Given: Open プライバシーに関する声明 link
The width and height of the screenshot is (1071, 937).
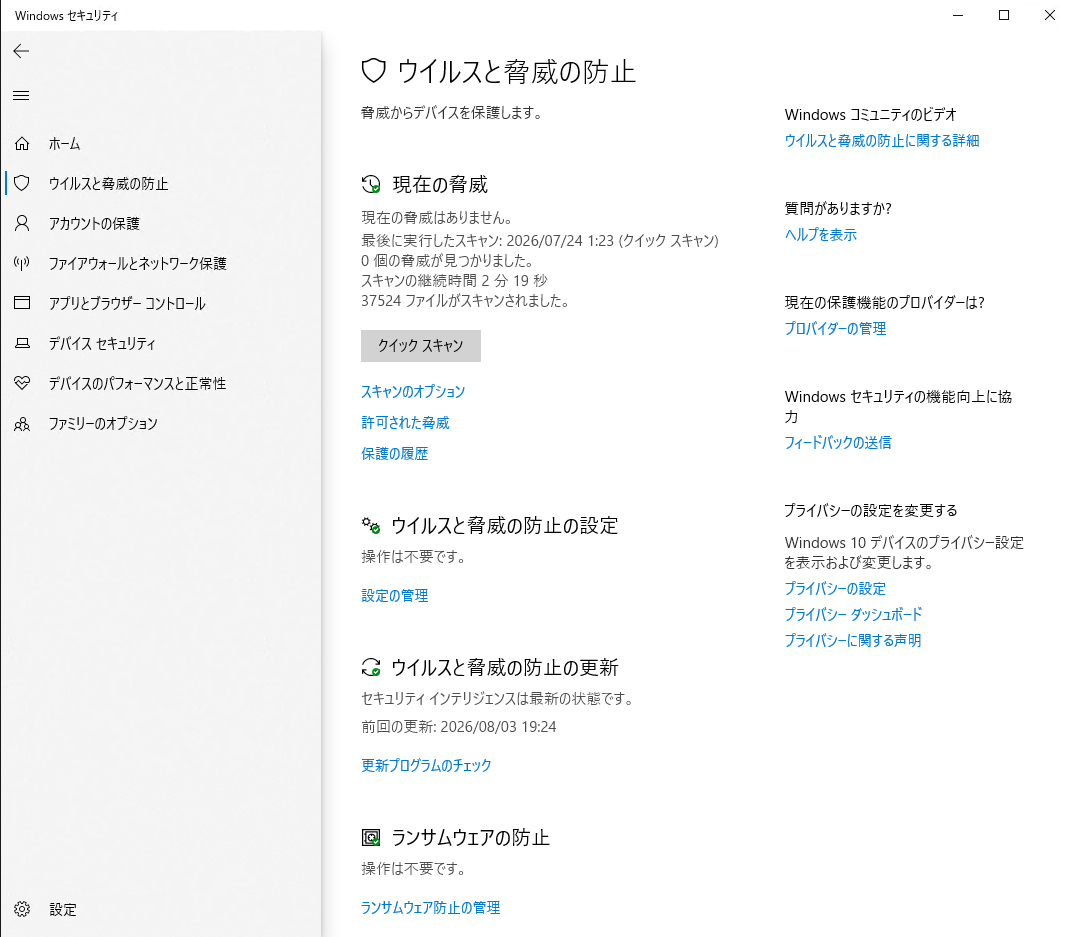Looking at the screenshot, I should pyautogui.click(x=853, y=641).
